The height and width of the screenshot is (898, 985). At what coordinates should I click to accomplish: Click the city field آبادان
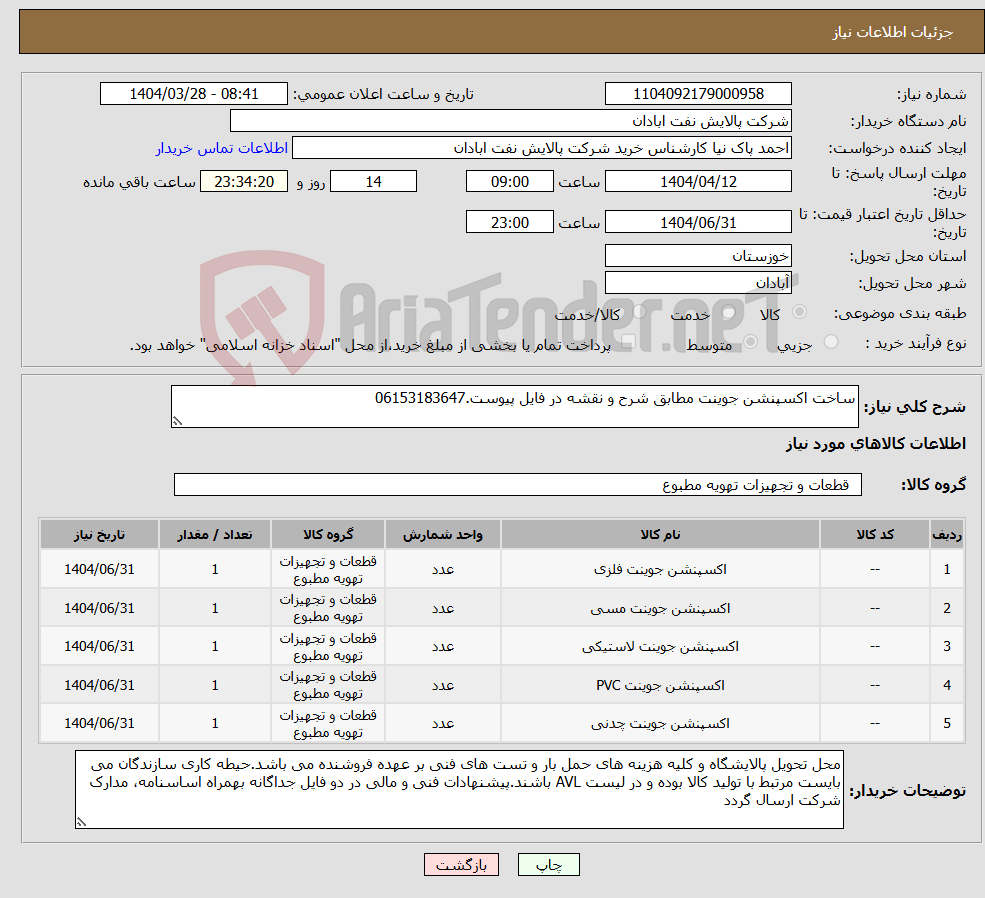[x=698, y=283]
